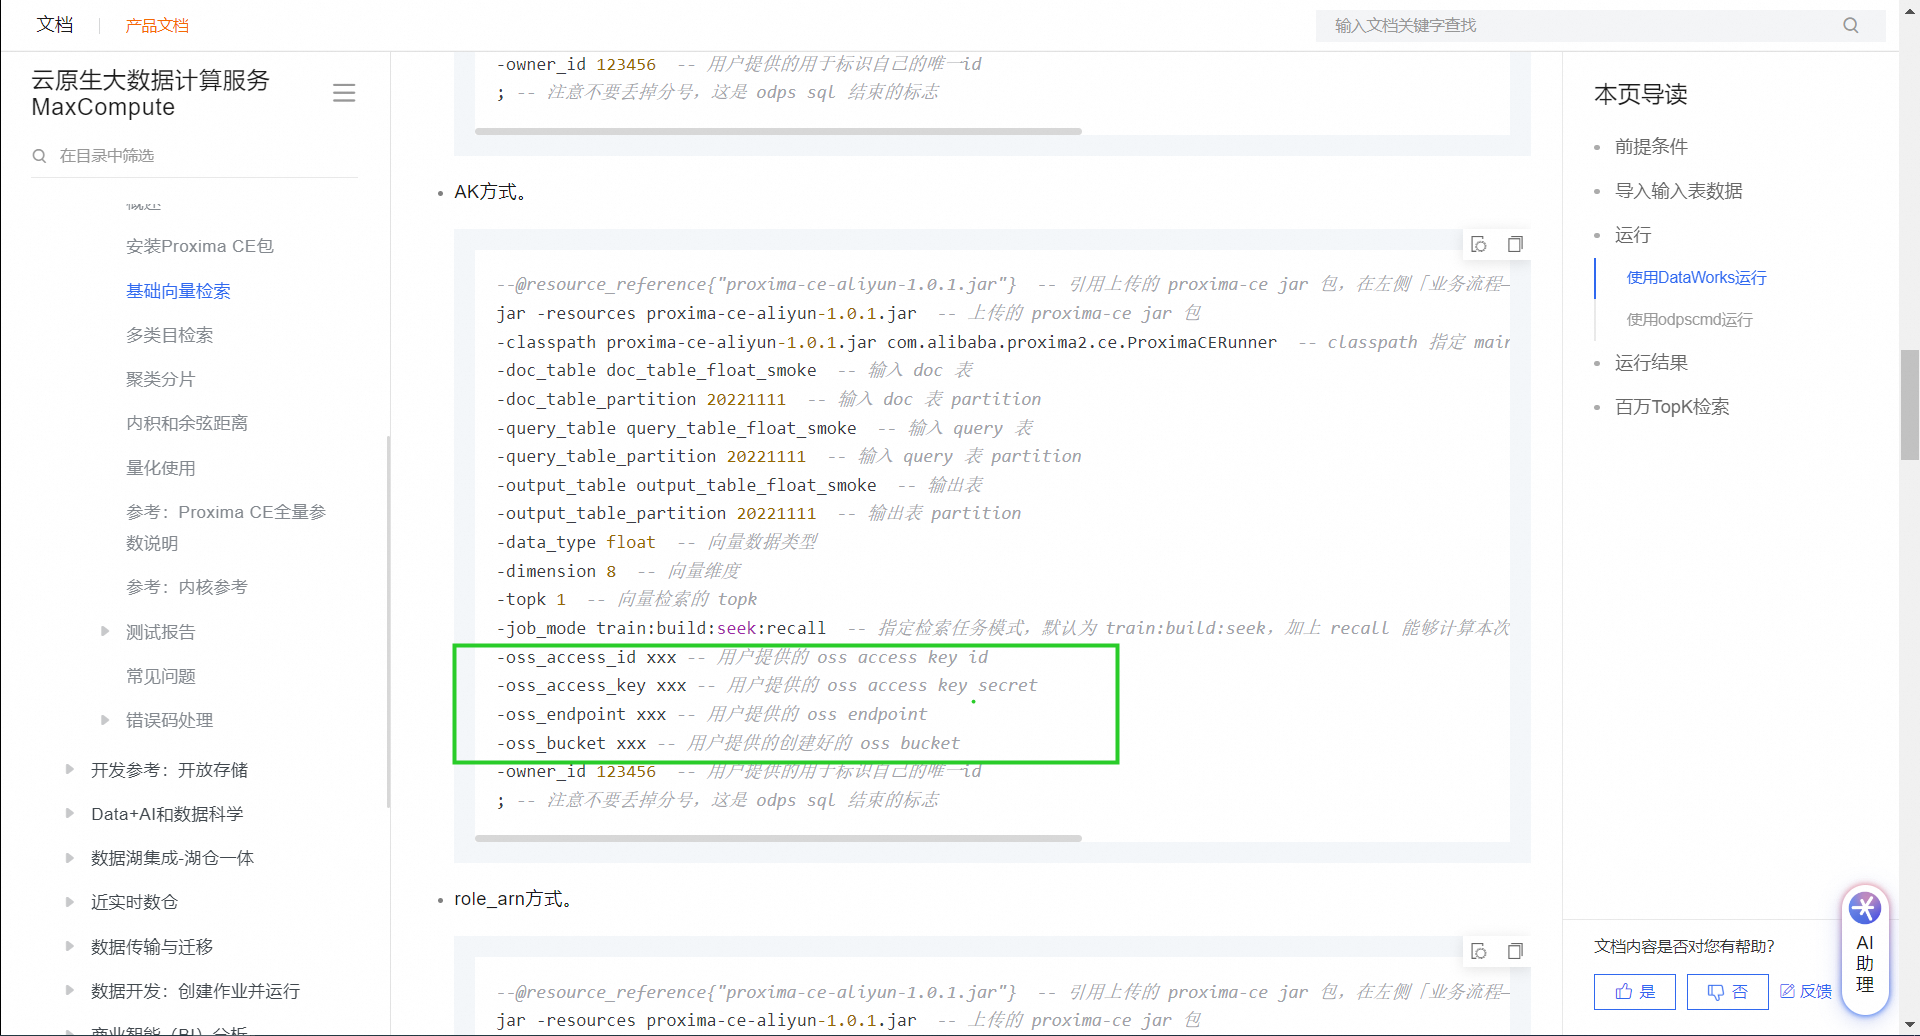Screen dimensions: 1920x1036
Task: Open the 反馈 feedback link
Action: tap(1806, 991)
